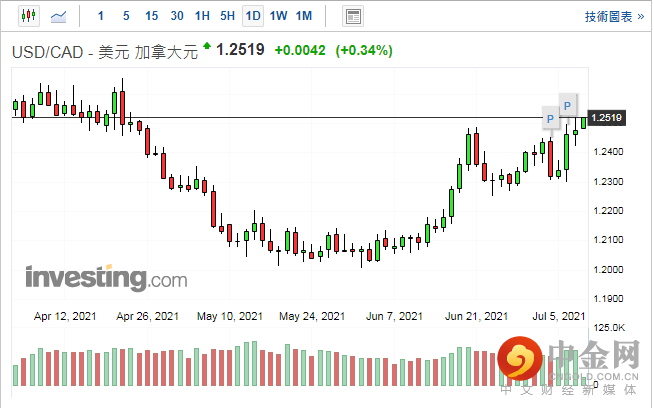Click the Jun 21, 2021 date label
Image resolution: width=654 pixels, height=408 pixels.
[476, 316]
